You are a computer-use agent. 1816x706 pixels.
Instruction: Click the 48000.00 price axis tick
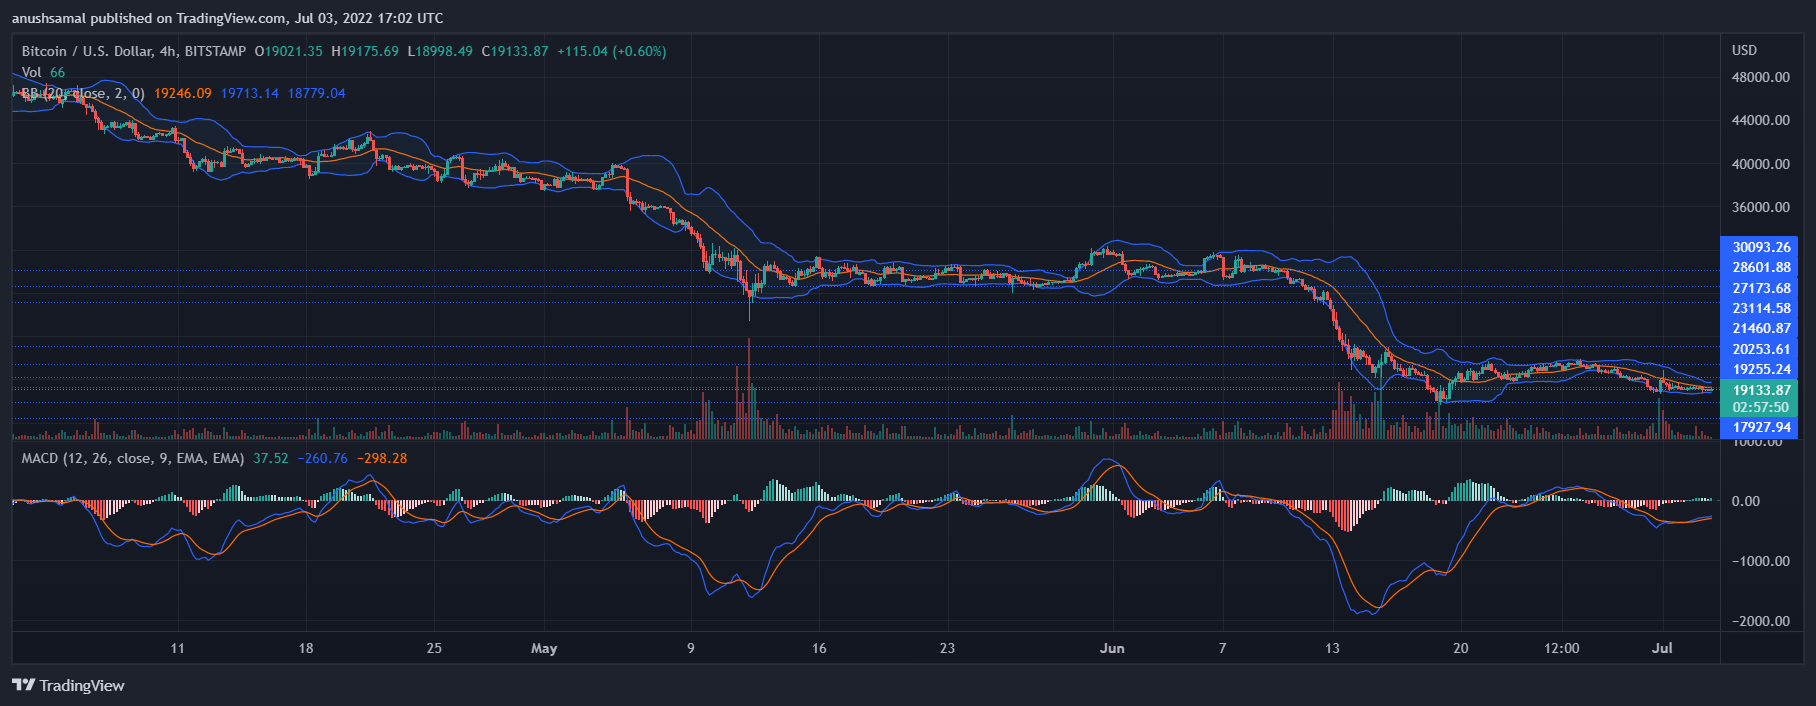1760,77
